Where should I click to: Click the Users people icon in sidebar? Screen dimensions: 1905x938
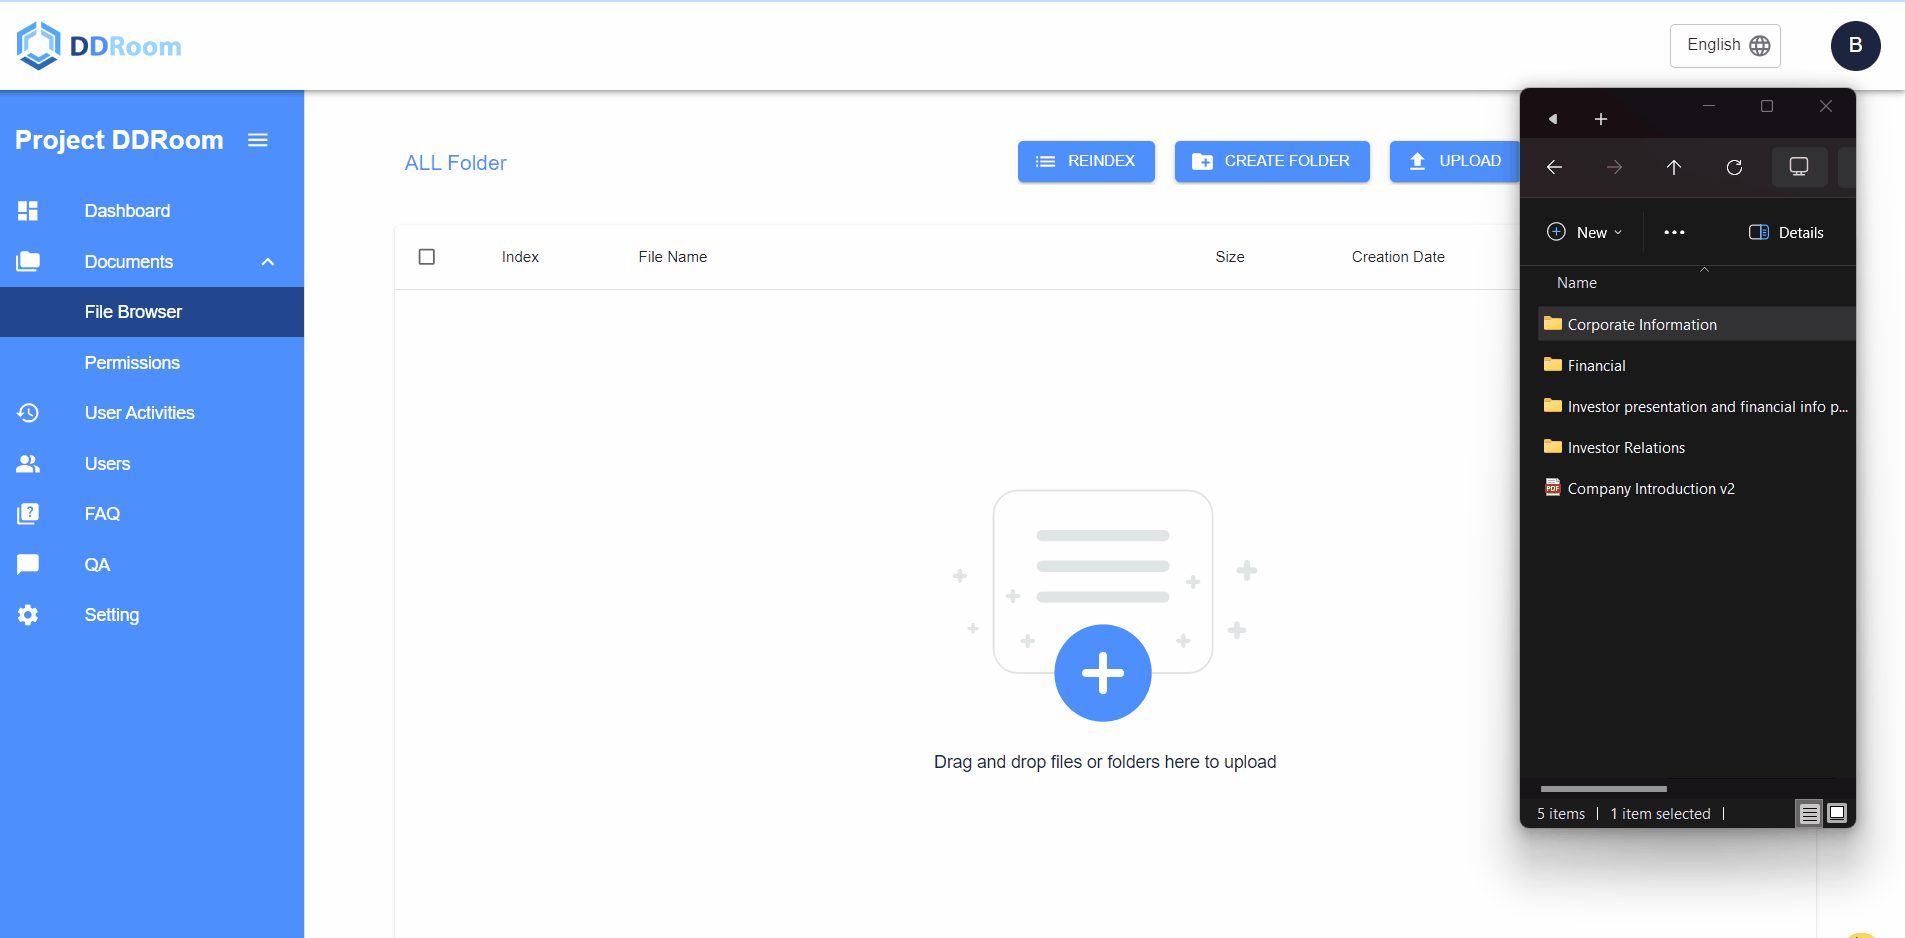pos(28,463)
